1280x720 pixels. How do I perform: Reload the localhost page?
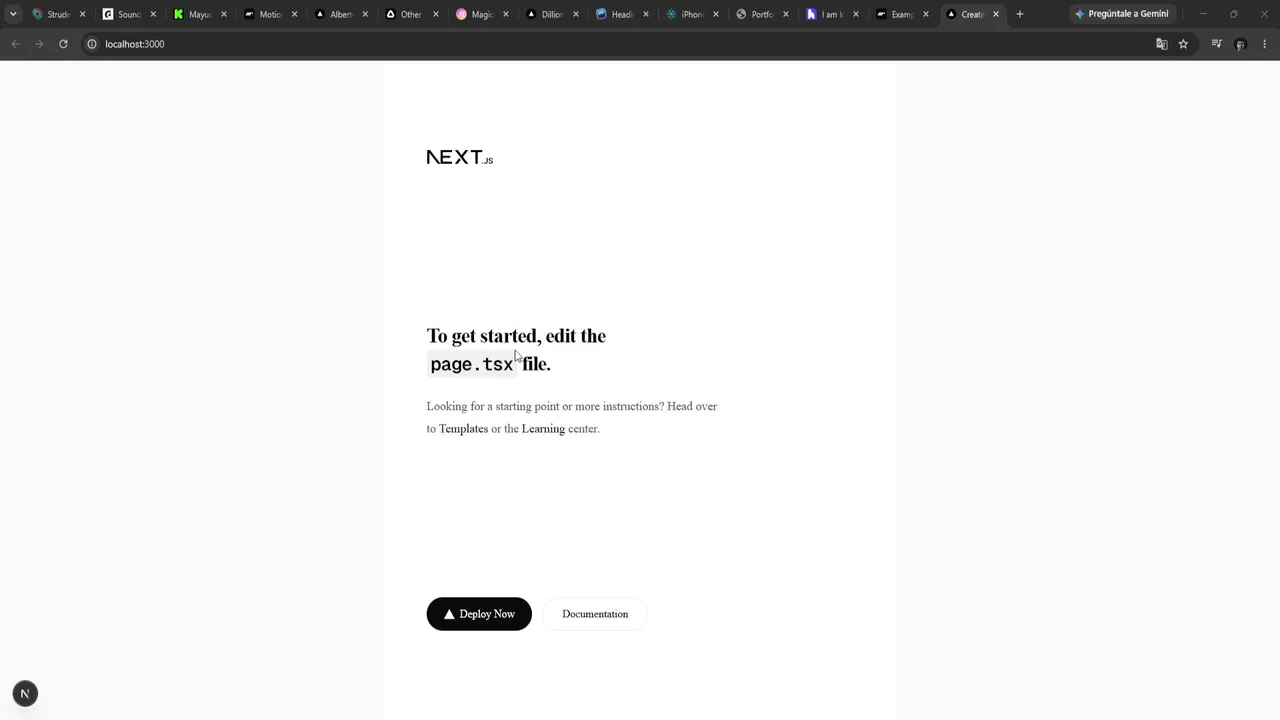[x=63, y=44]
